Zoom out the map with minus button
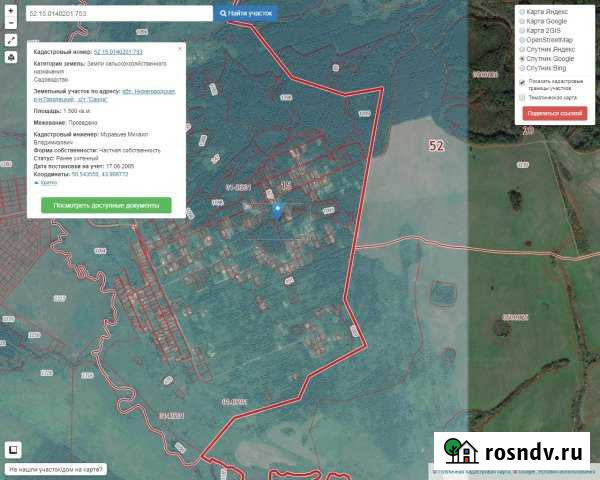The height and width of the screenshot is (480, 600). click(10, 23)
